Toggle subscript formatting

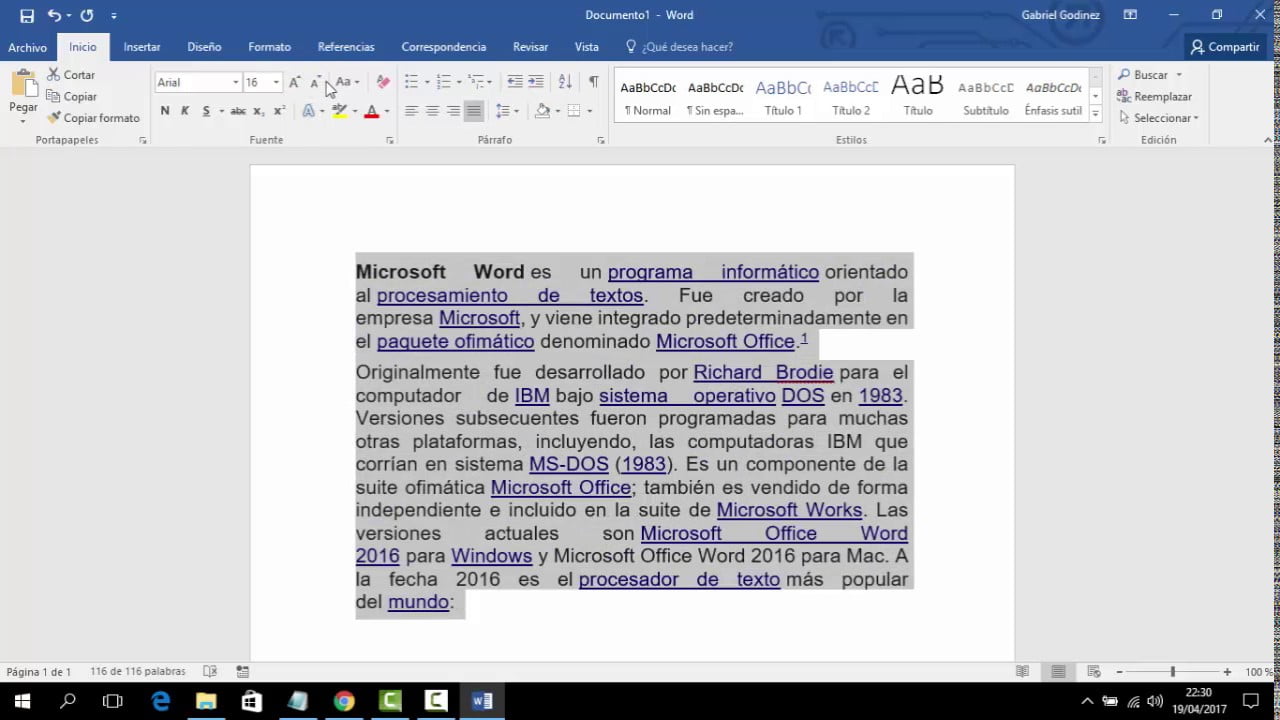click(258, 111)
